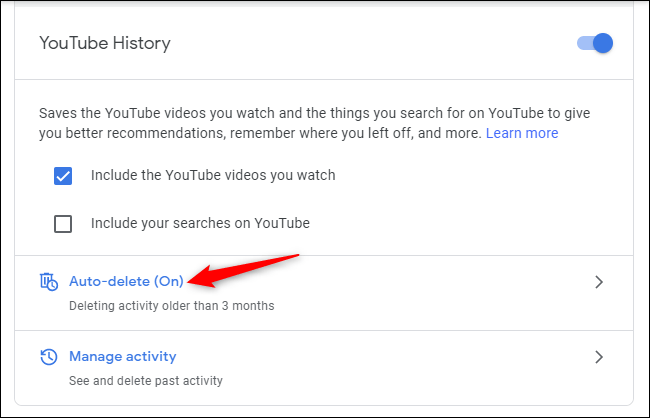Open the Auto-delete (On) settings
The width and height of the screenshot is (650, 418).
click(x=126, y=281)
